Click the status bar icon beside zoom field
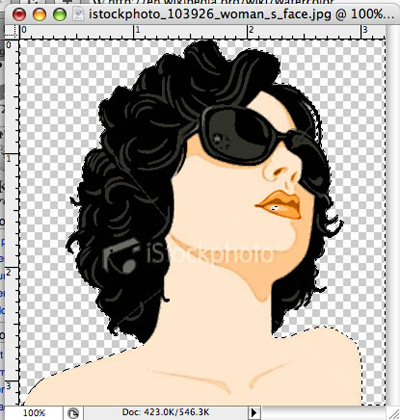400x420 pixels. (73, 413)
